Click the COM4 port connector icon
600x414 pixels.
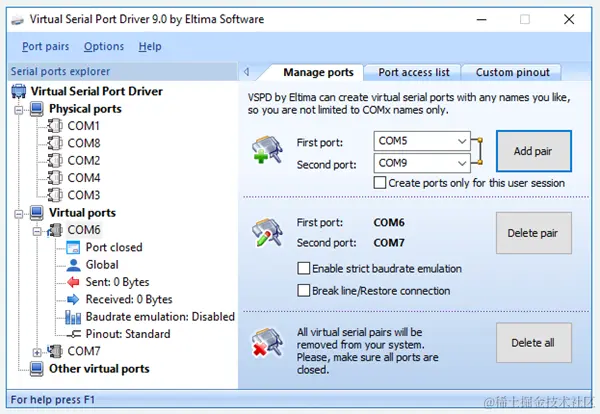click(55, 178)
